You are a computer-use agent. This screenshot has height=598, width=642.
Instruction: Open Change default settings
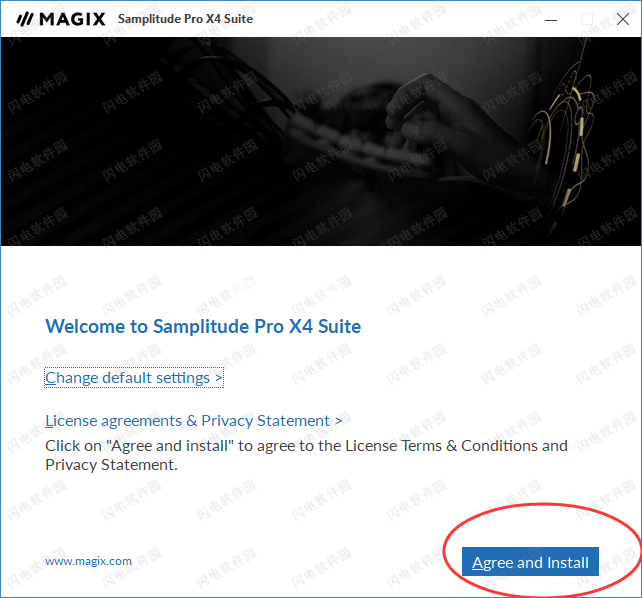pos(134,378)
